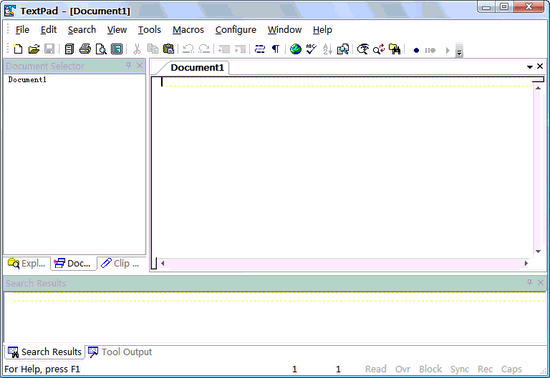Click the View in Web Browser globe icon
Image resolution: width=550 pixels, height=378 pixels.
pyautogui.click(x=296, y=49)
